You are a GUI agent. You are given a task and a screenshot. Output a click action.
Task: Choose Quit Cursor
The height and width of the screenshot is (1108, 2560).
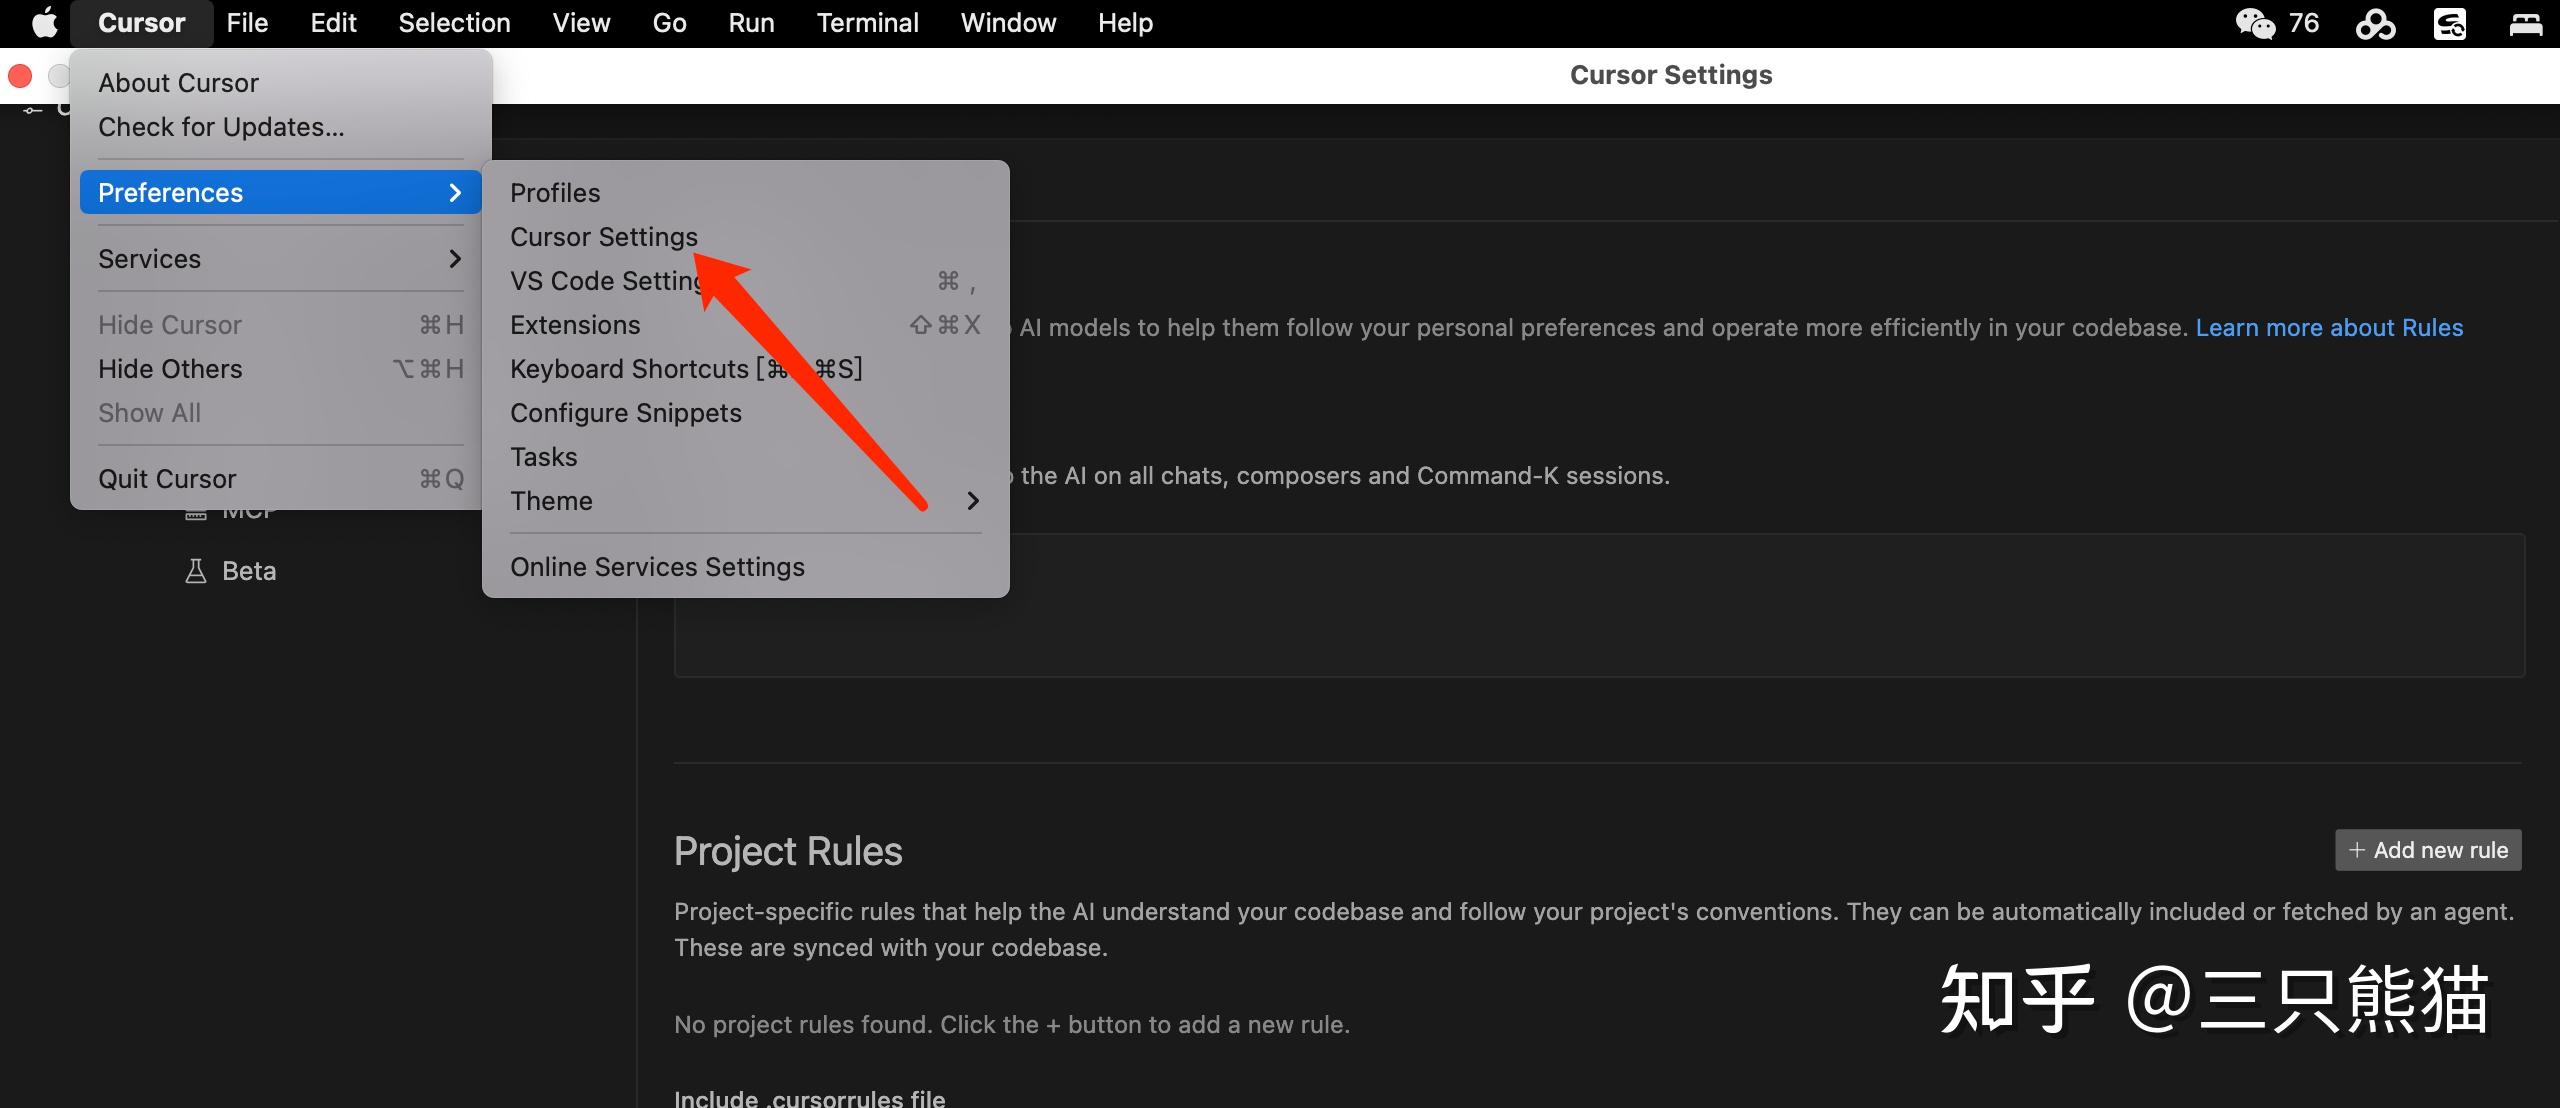point(280,479)
